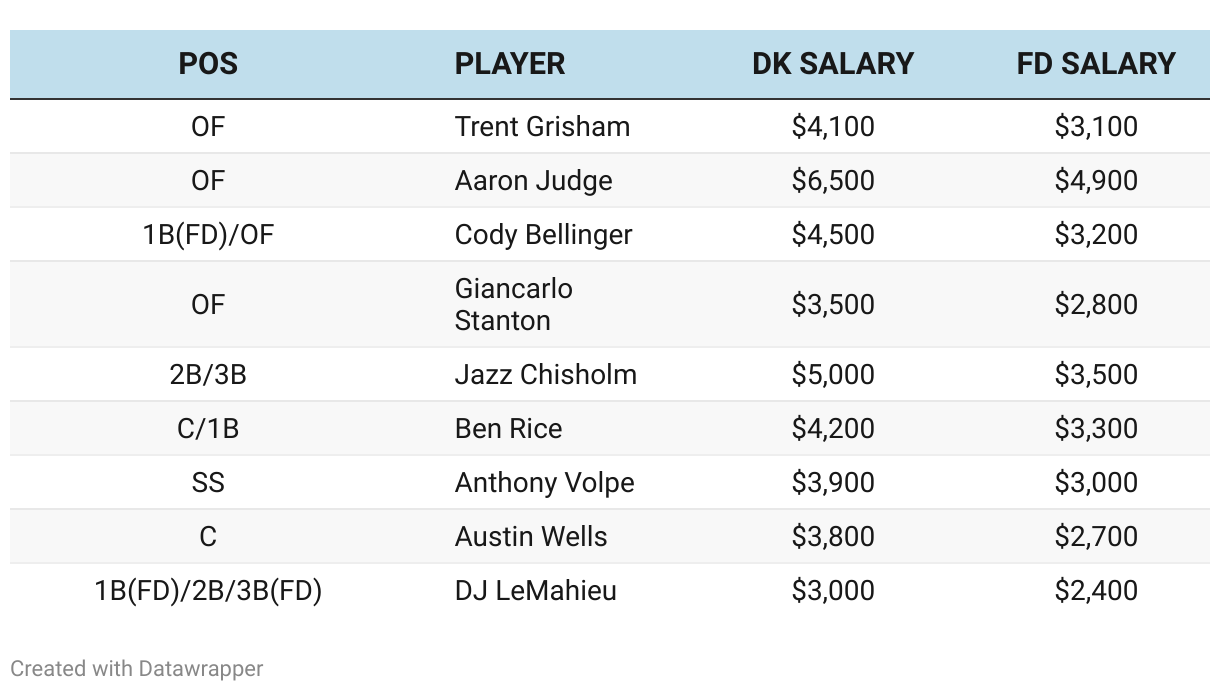The image size is (1220, 692).
Task: Select the Anthony Volpe player name
Action: point(544,483)
